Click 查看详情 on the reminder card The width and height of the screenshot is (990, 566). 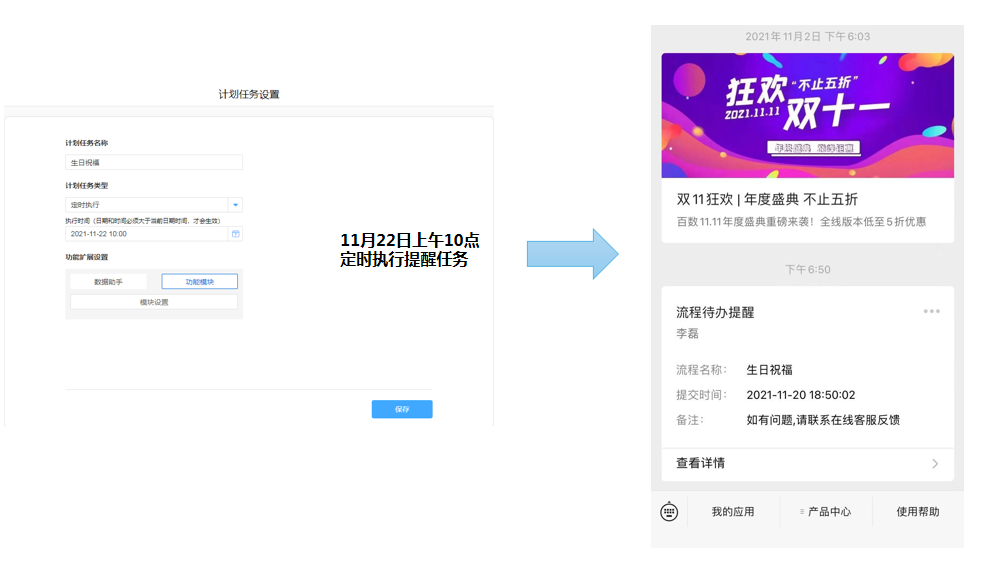click(x=701, y=464)
